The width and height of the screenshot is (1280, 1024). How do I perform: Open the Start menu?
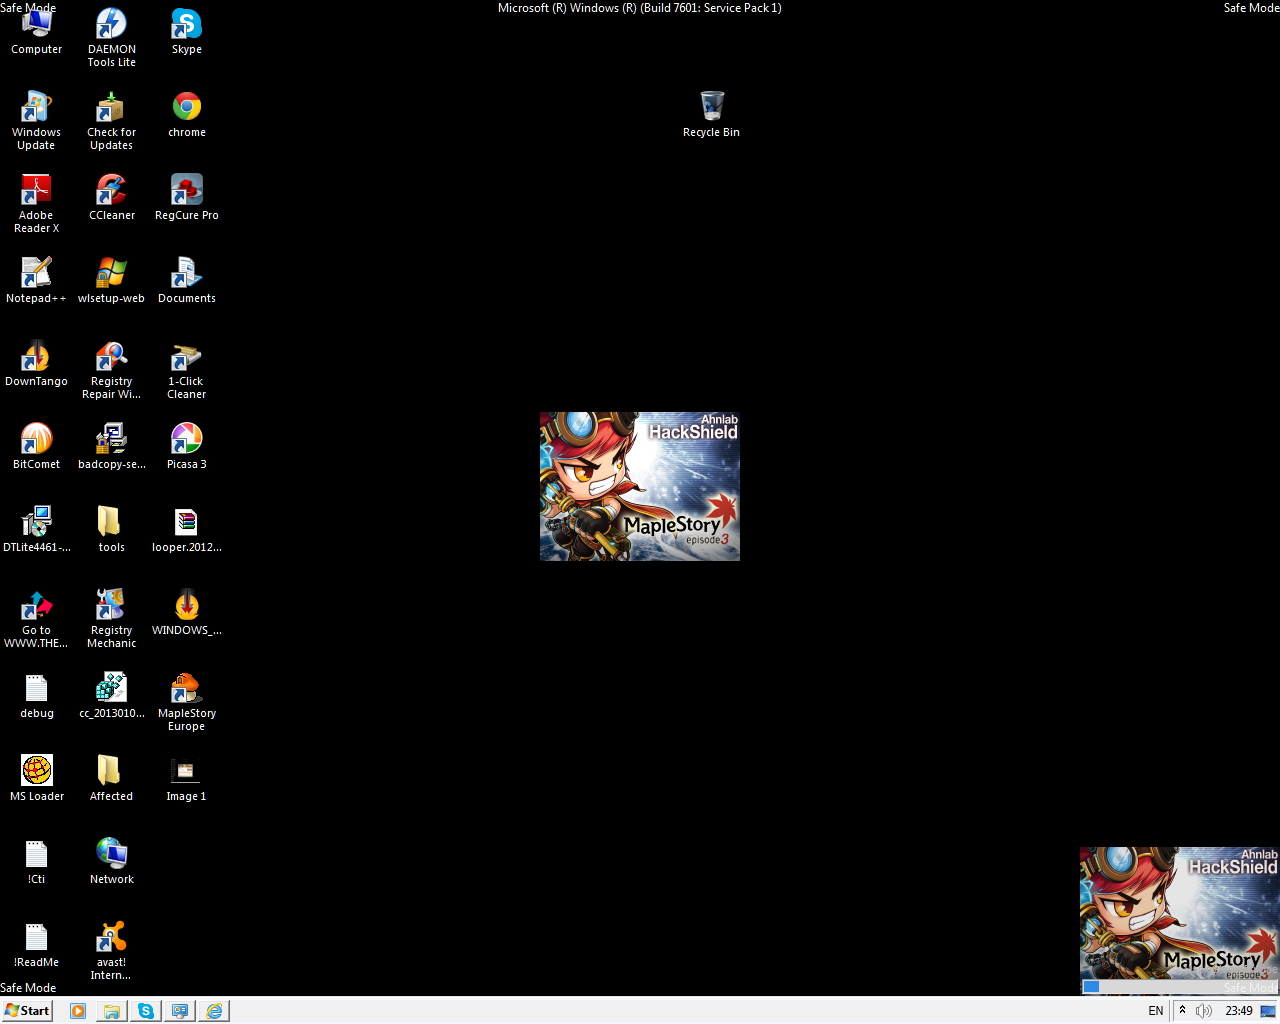point(27,1010)
